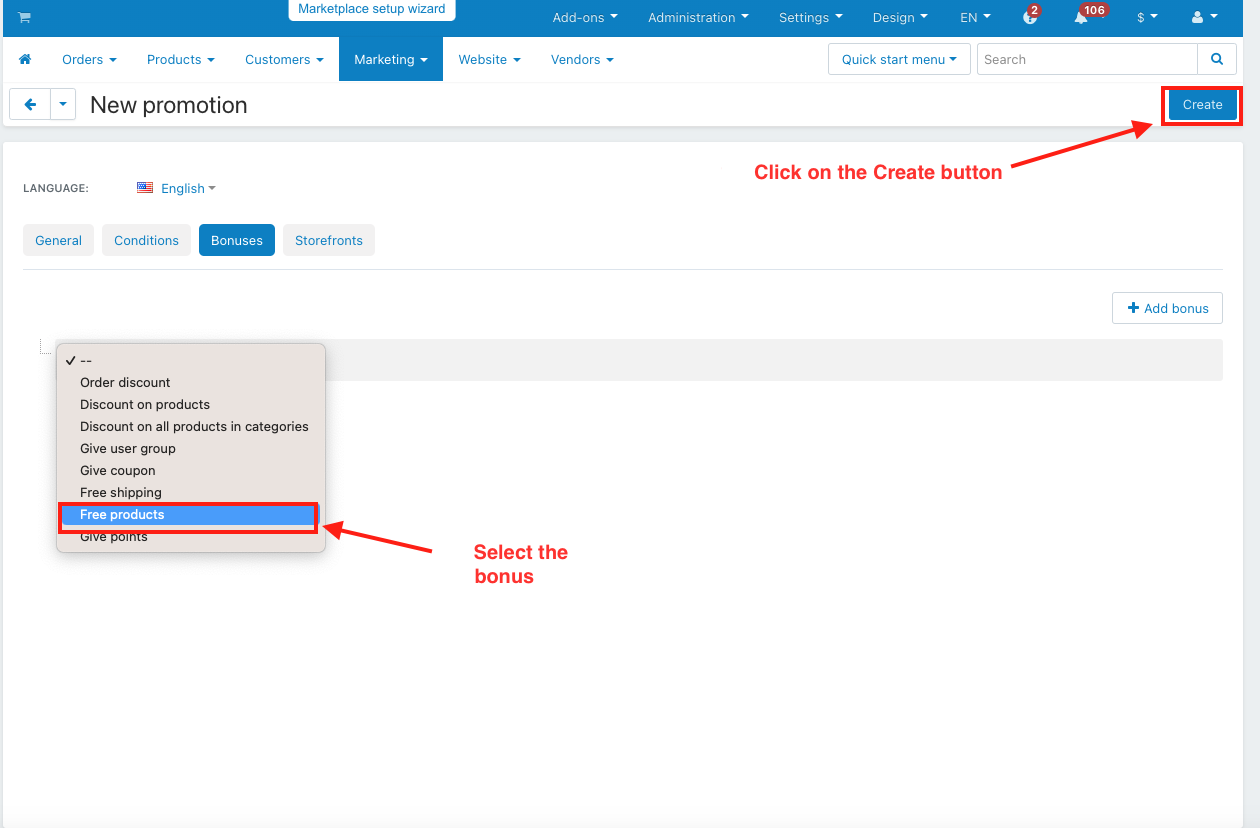Click the search magnifier button
The height and width of the screenshot is (828, 1260).
click(x=1217, y=59)
